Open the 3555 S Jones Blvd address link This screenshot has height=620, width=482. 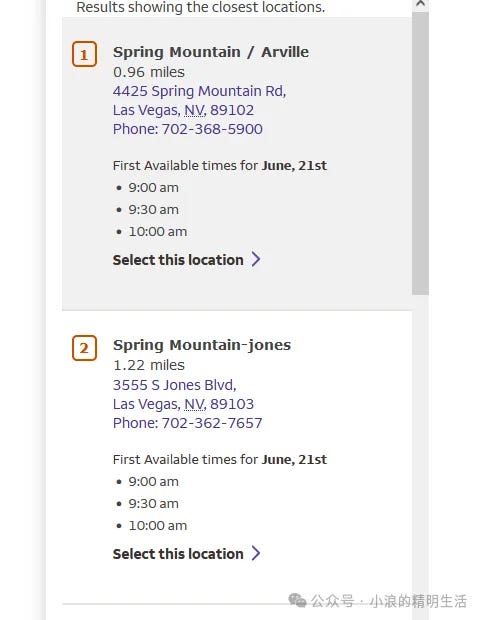(174, 385)
